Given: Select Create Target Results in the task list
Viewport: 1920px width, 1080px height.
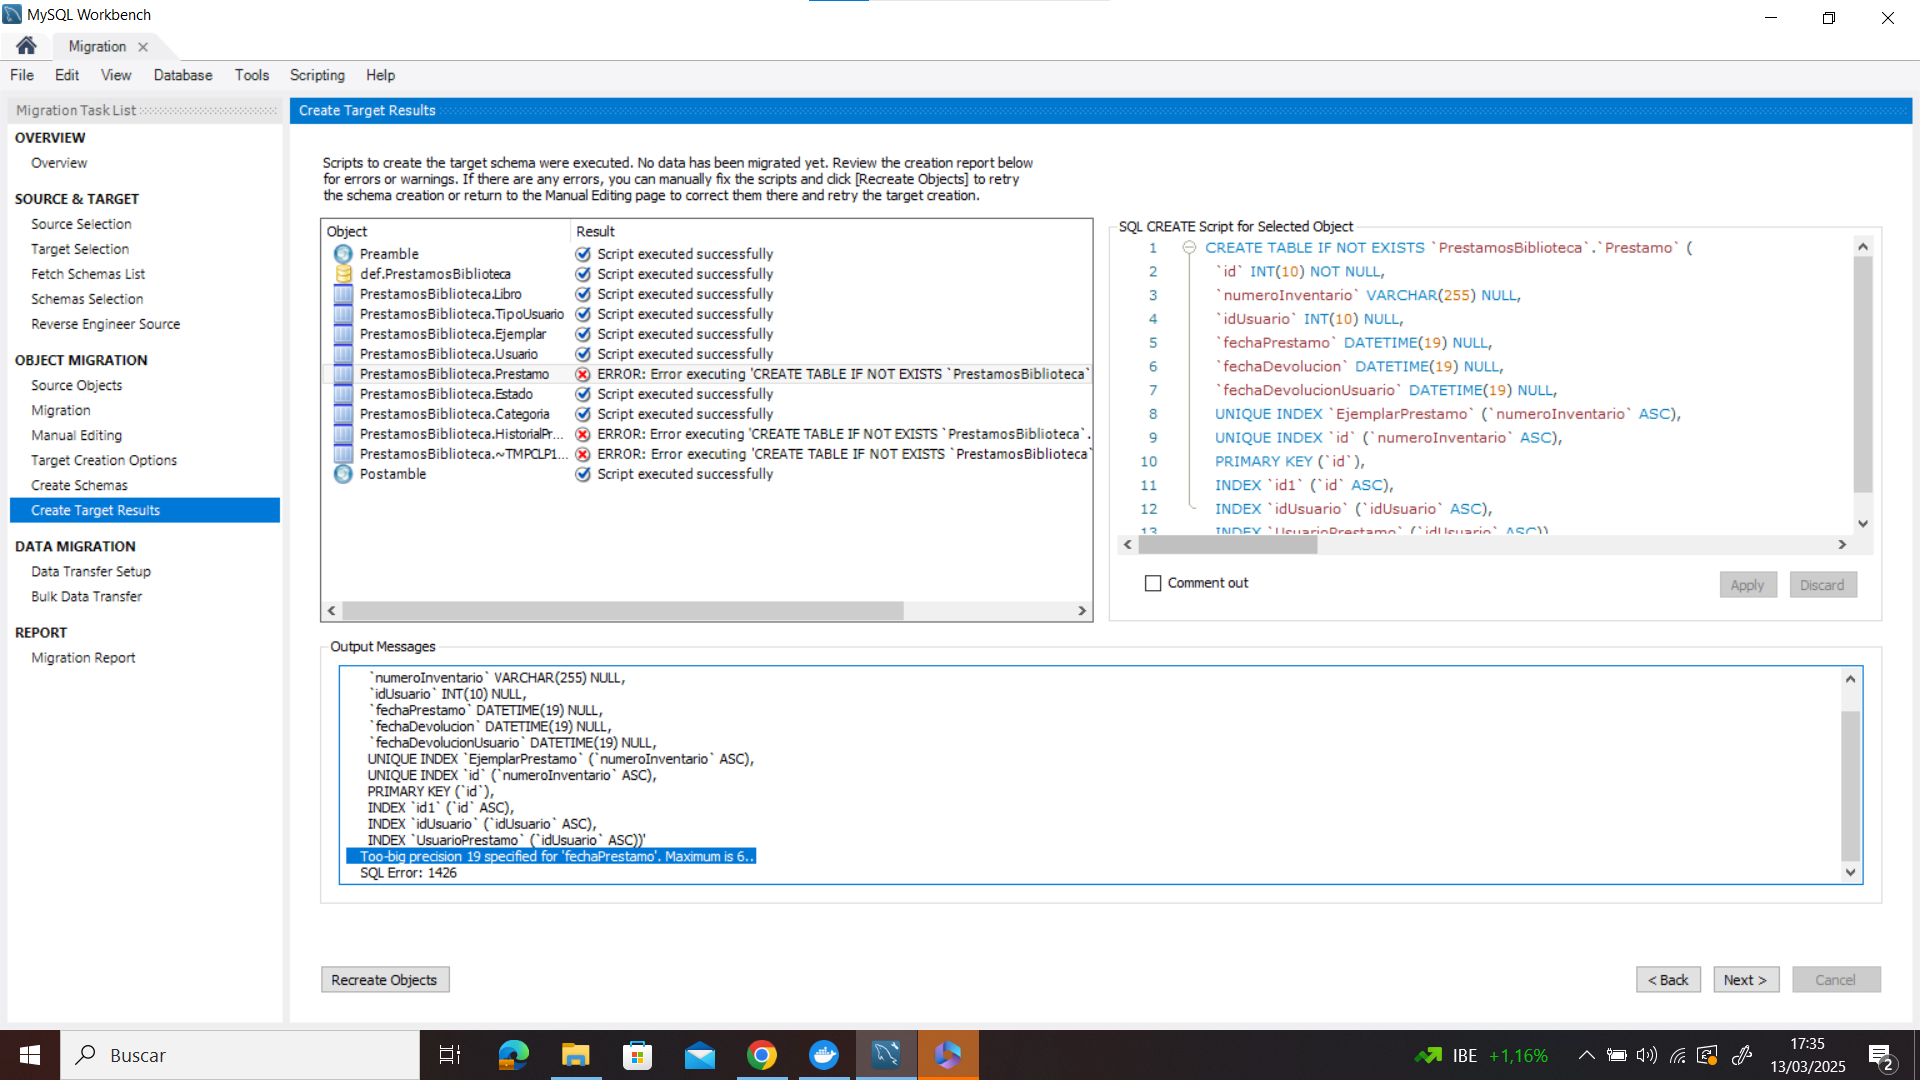Looking at the screenshot, I should pos(95,510).
